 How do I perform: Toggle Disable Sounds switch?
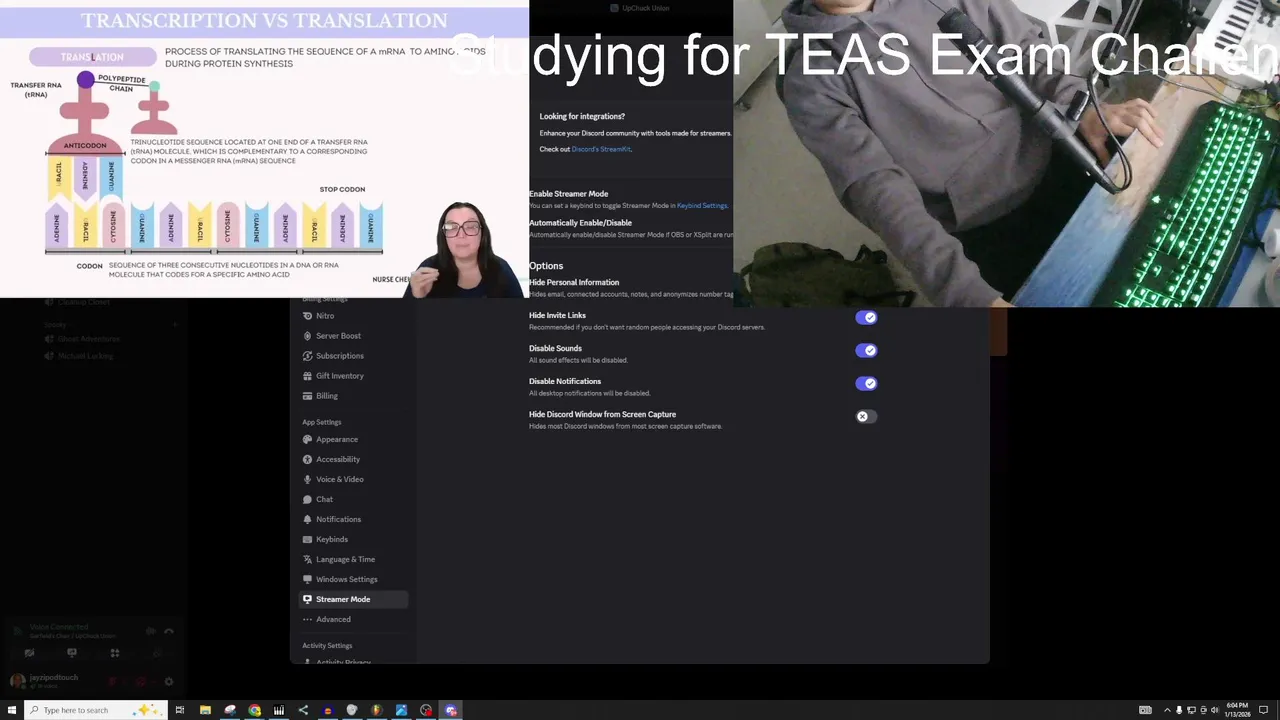866,350
